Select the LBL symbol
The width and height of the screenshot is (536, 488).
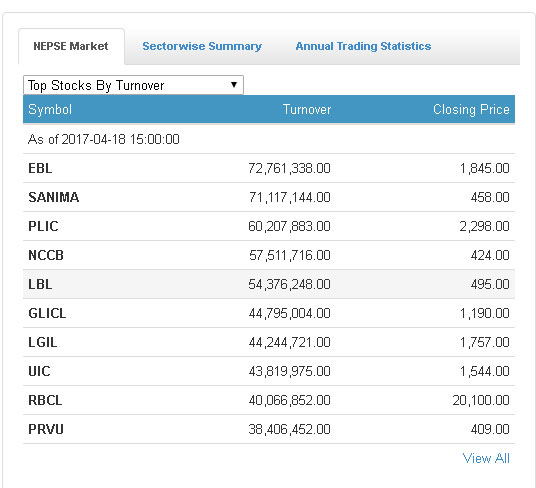(x=40, y=284)
